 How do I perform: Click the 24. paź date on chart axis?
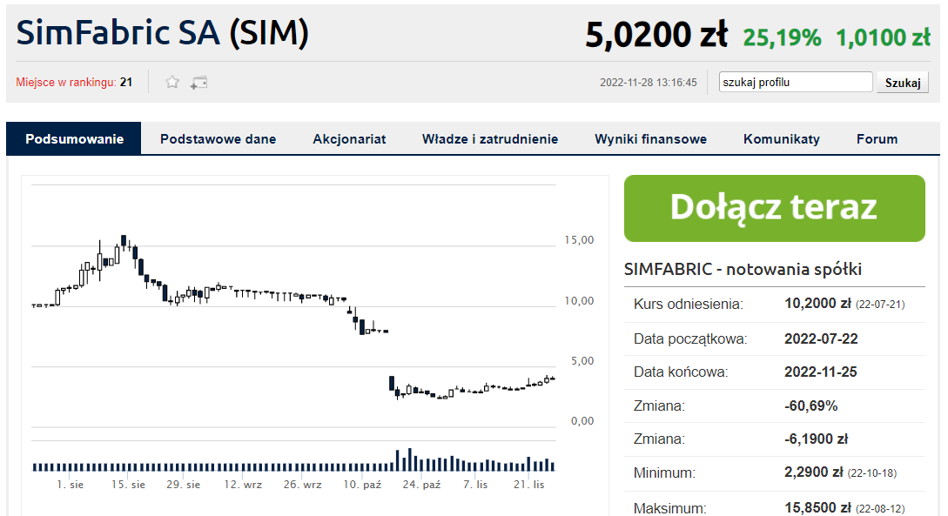421,485
